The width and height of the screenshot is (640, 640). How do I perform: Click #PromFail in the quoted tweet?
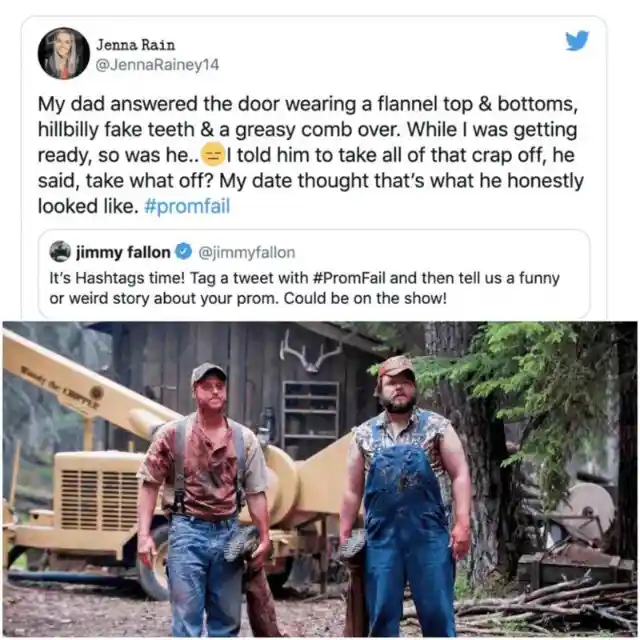click(349, 278)
